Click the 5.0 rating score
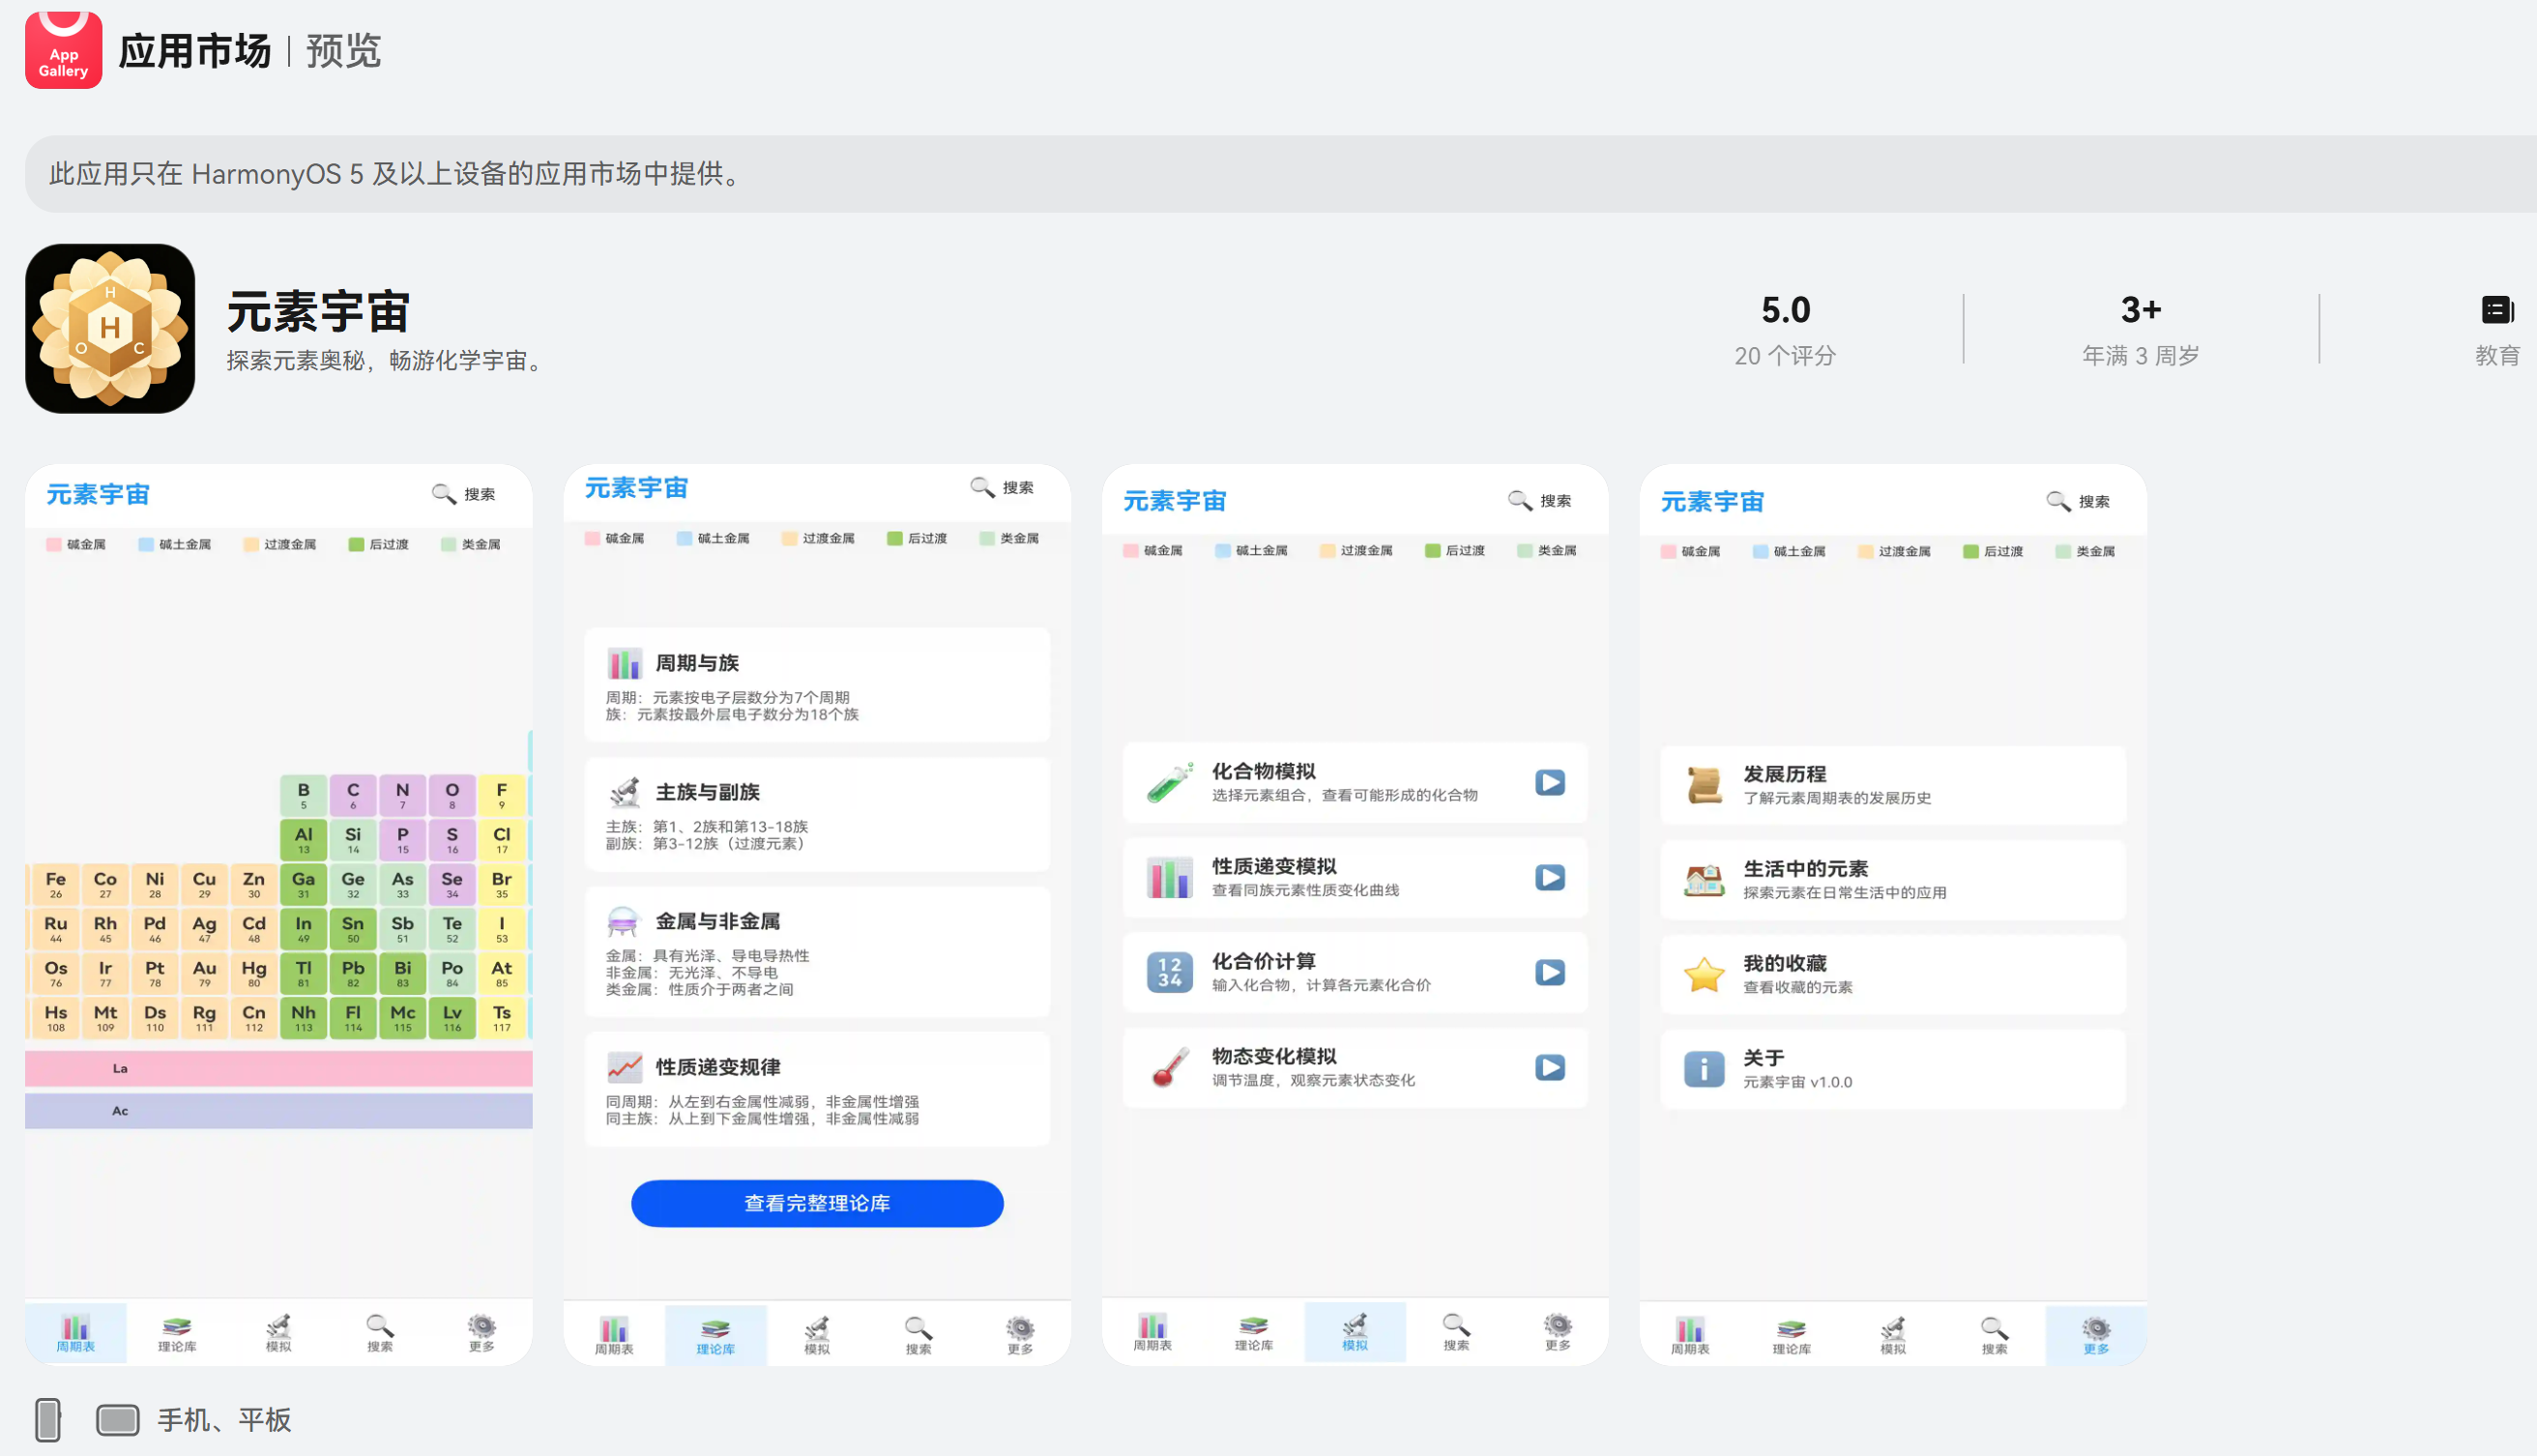Screen dimensions: 2537x1456 click(1786, 310)
